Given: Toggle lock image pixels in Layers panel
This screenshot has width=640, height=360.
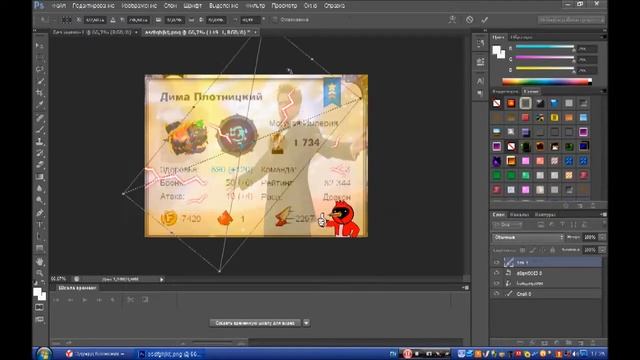Looking at the screenshot, I should 532,250.
